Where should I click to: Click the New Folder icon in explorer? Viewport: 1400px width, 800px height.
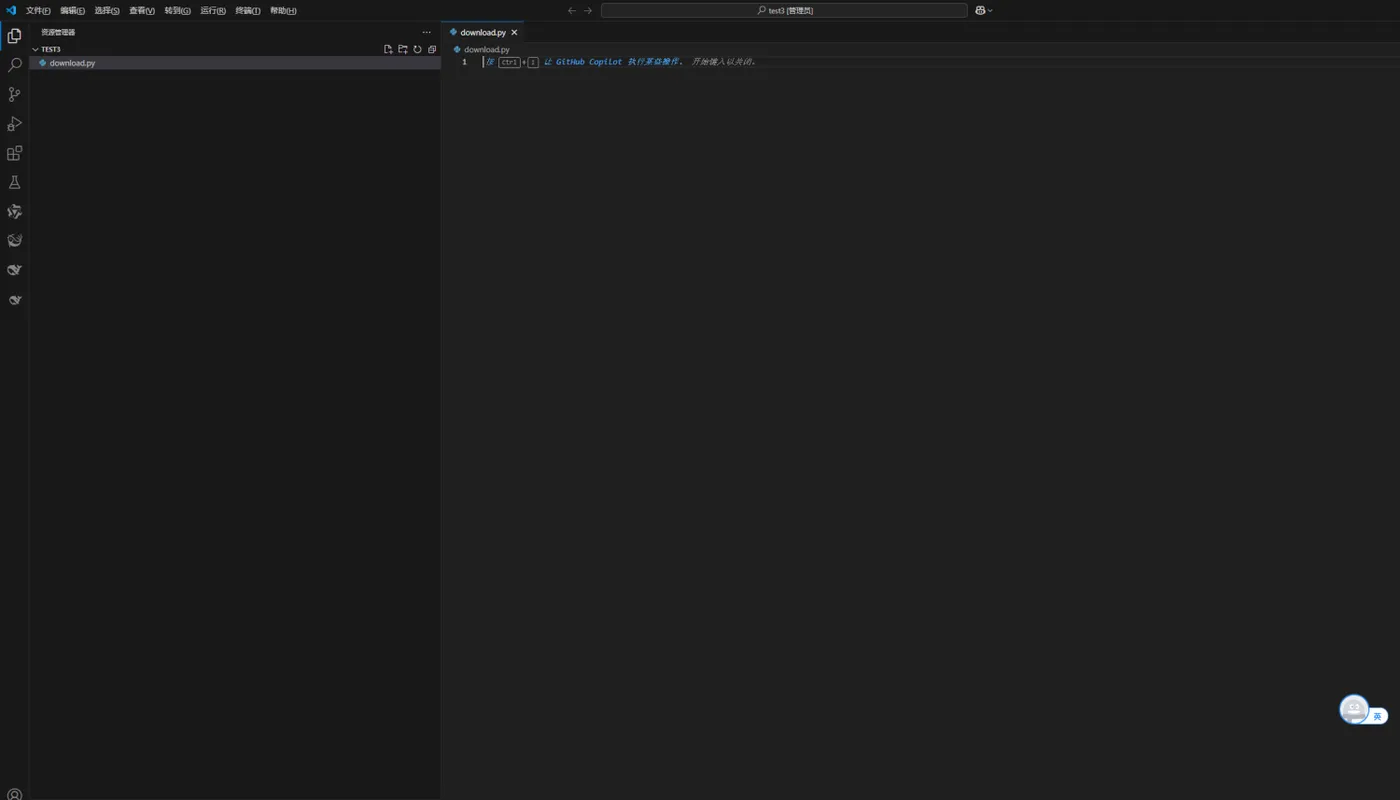pos(403,49)
